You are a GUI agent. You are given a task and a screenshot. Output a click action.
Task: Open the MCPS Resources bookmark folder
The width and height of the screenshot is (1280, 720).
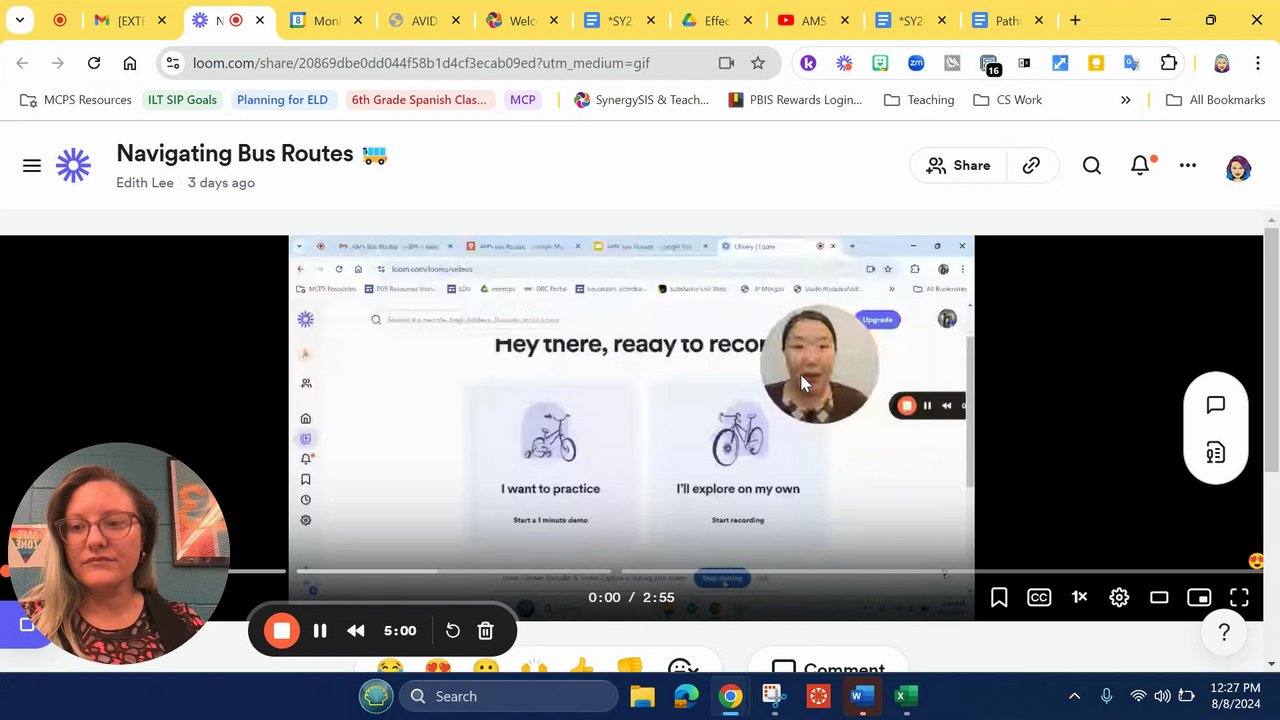click(76, 100)
